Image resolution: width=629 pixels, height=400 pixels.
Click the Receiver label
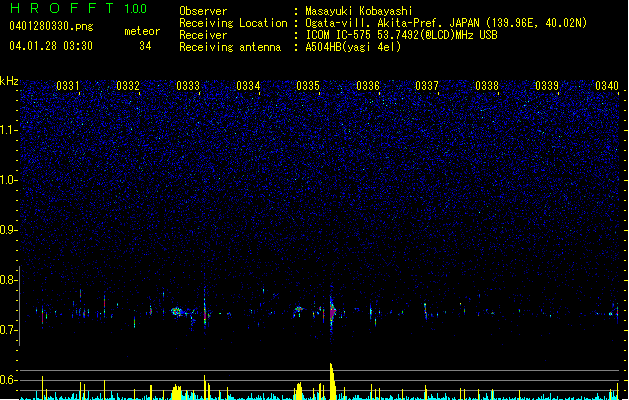click(x=203, y=35)
